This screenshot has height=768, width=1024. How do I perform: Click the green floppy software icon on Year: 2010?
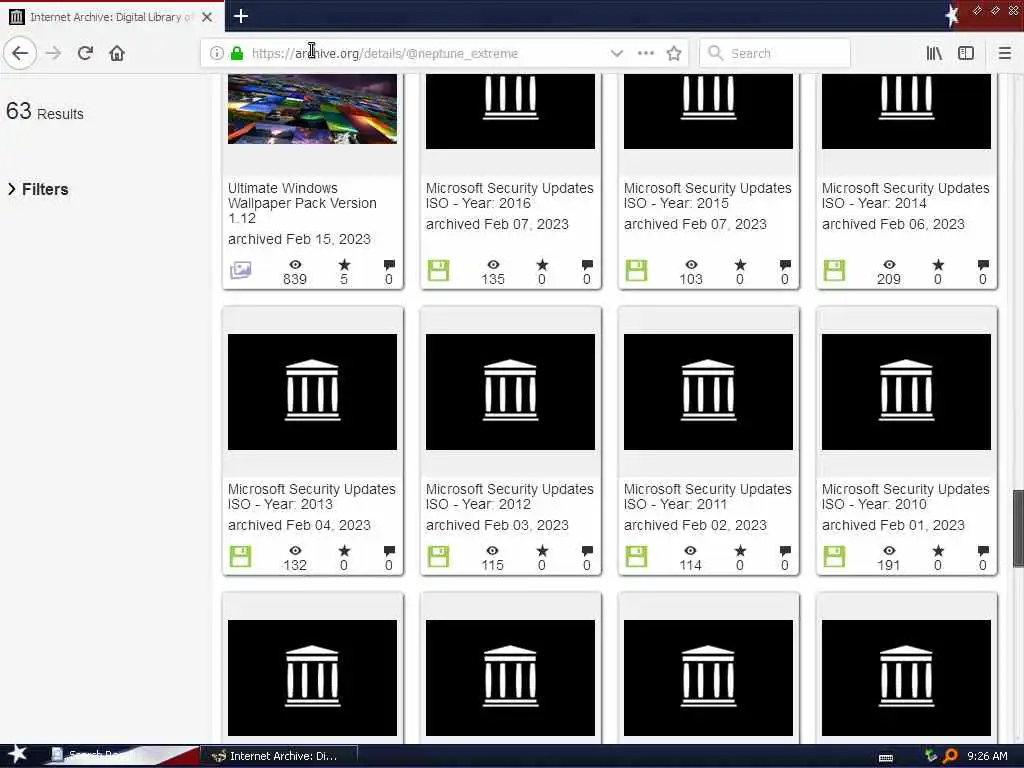click(x=834, y=556)
